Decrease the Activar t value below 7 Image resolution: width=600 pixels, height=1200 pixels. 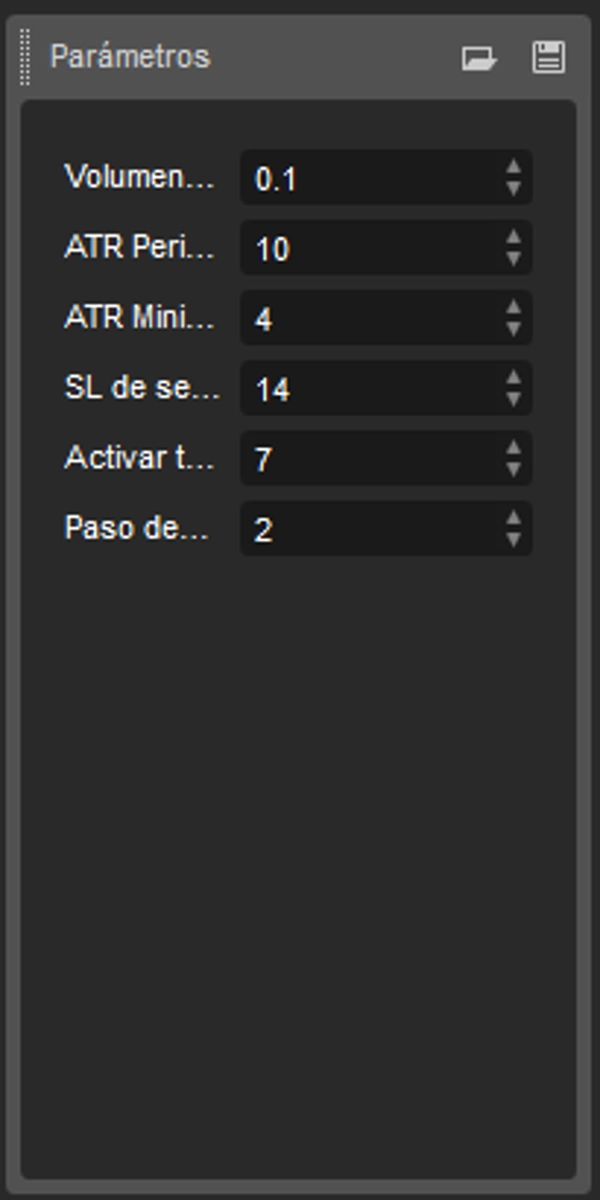coord(515,467)
